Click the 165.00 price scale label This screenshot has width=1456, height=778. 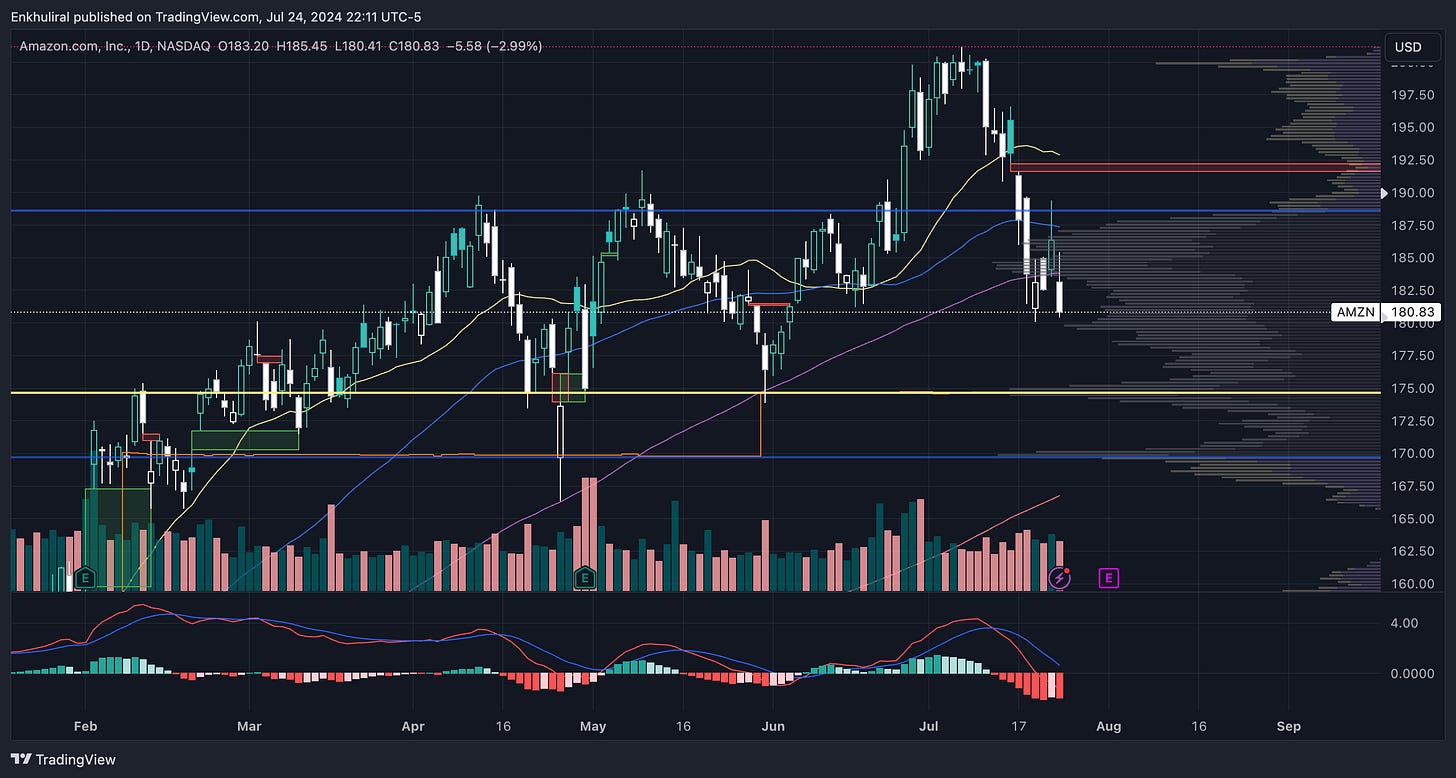[1412, 519]
